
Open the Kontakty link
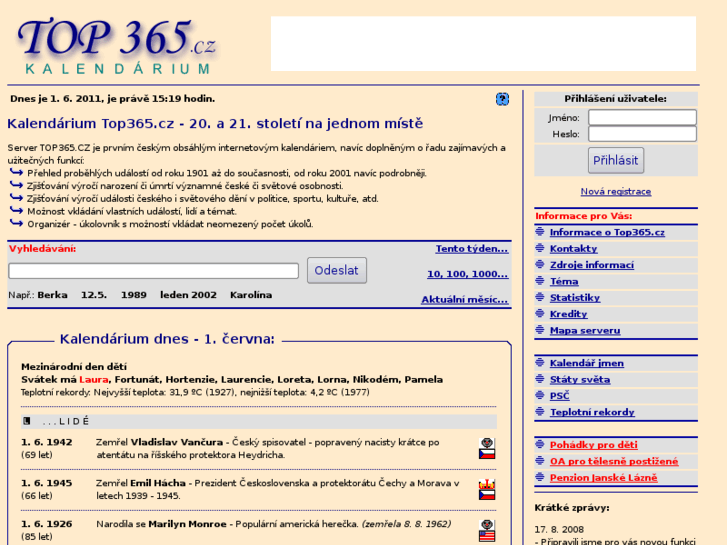pos(574,249)
